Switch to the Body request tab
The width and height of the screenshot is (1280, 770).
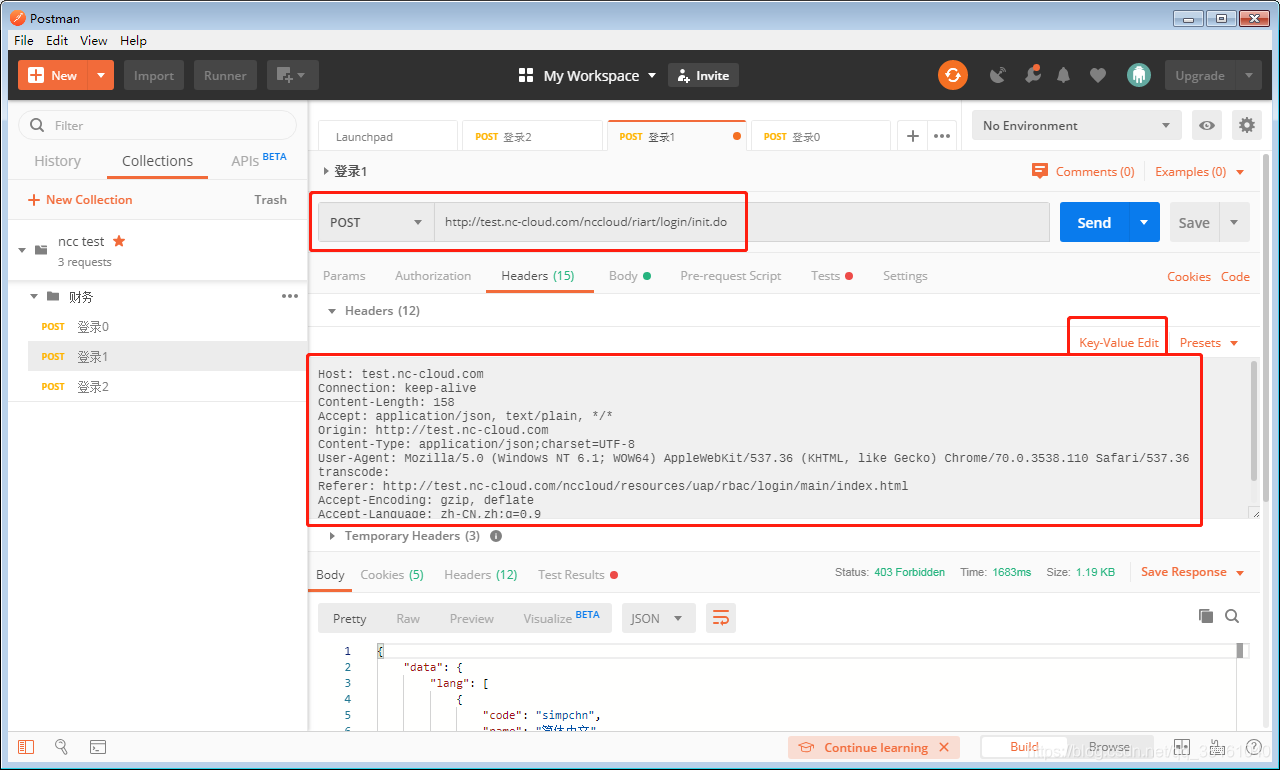(x=629, y=276)
